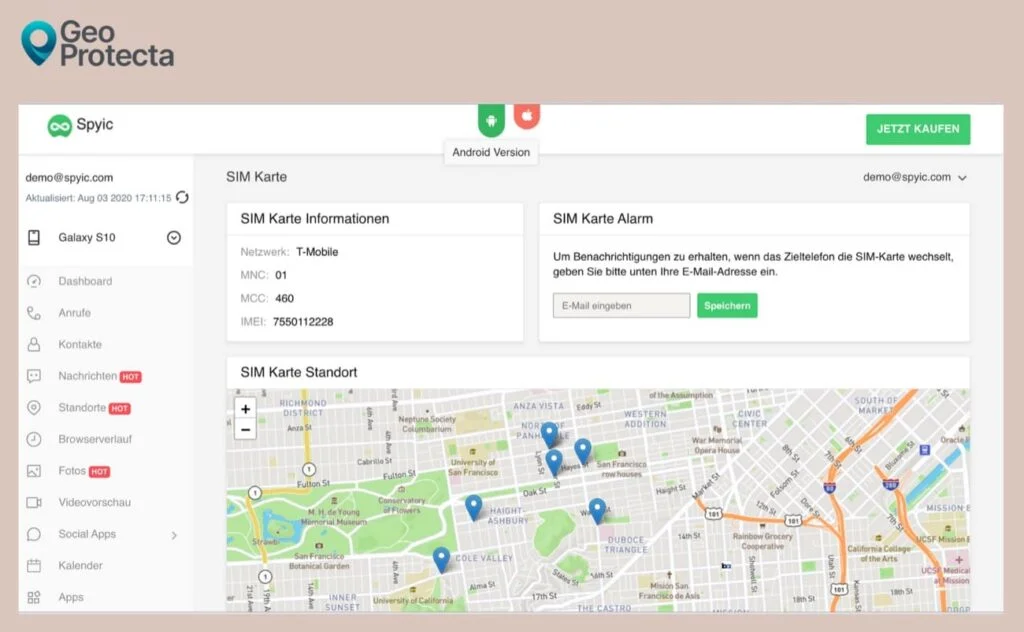Open the Kalender menu item
The image size is (1024, 632).
pyautogui.click(x=80, y=565)
